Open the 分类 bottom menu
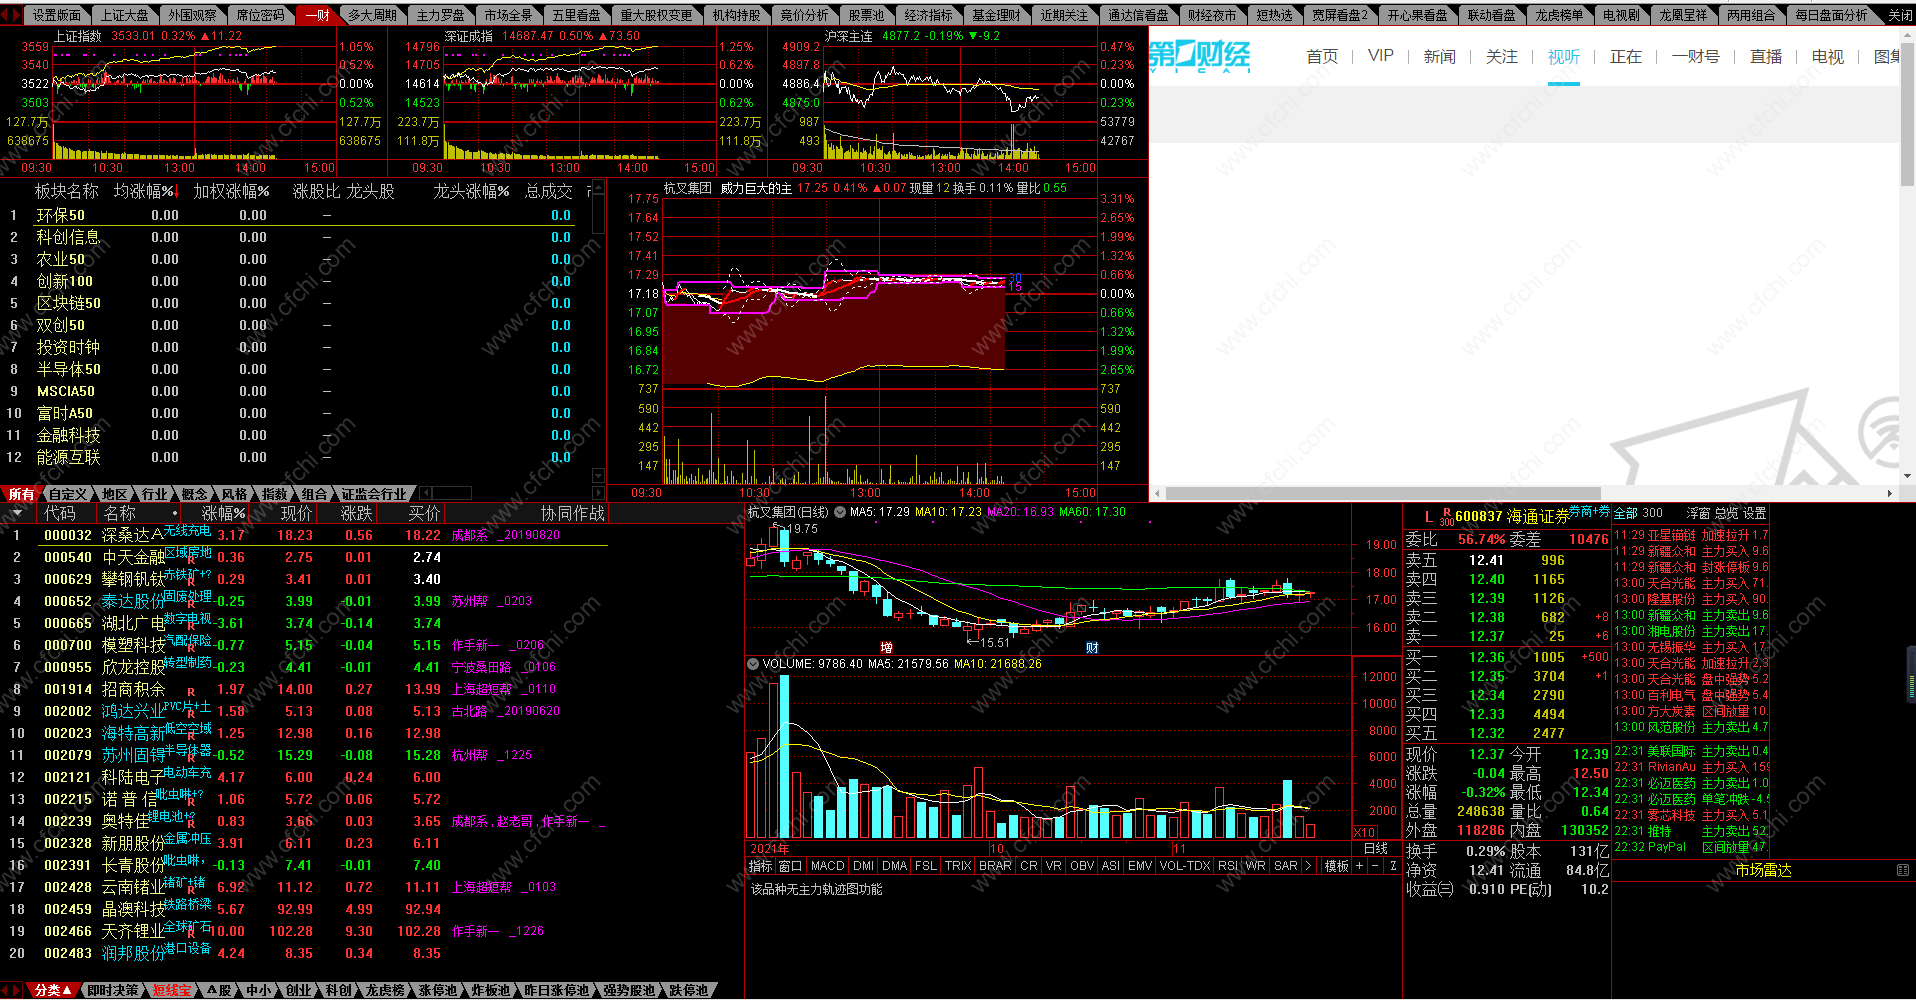Screen dimensions: 1916x1000 pos(51,990)
